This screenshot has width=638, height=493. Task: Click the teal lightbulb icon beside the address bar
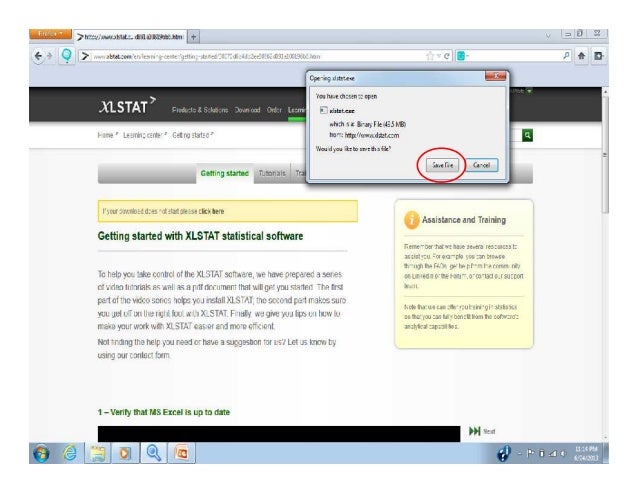click(66, 55)
